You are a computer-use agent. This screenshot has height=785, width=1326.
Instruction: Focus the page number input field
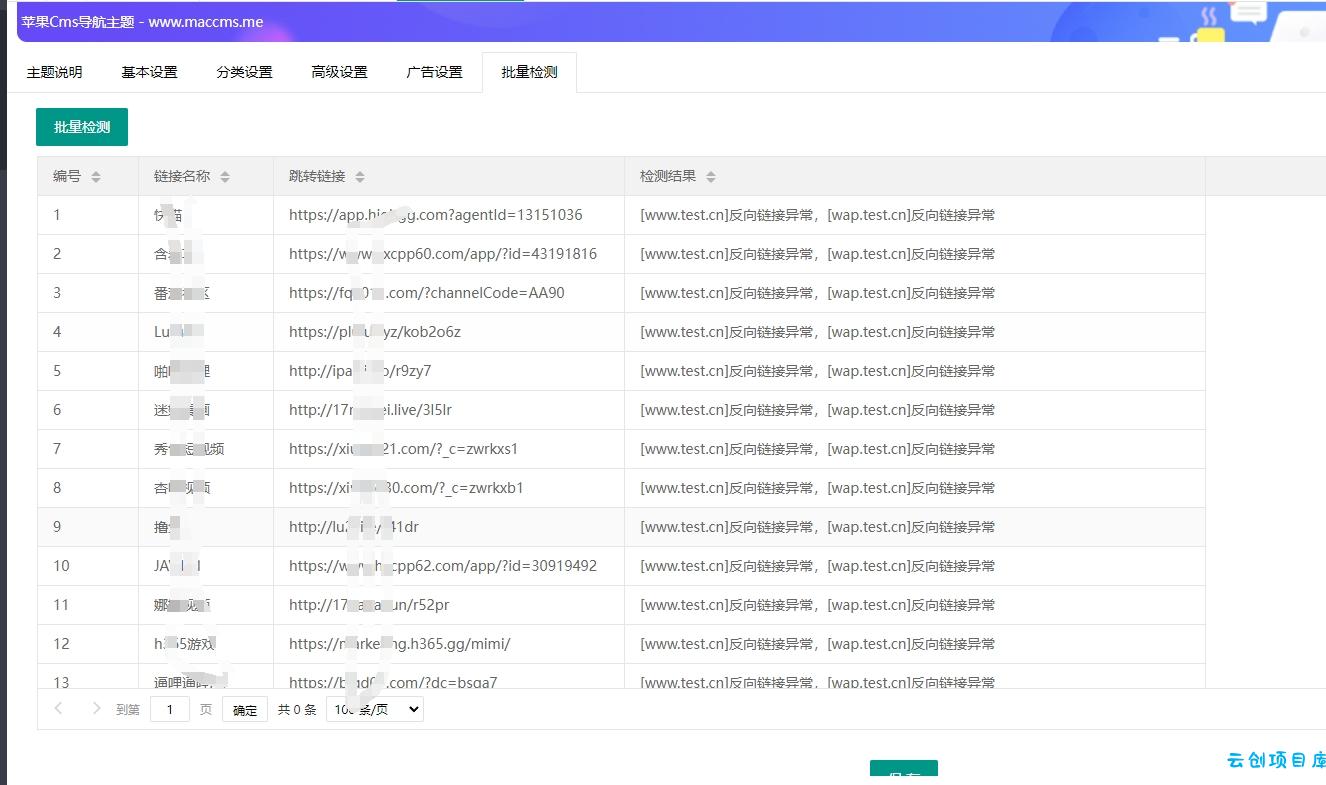(170, 710)
